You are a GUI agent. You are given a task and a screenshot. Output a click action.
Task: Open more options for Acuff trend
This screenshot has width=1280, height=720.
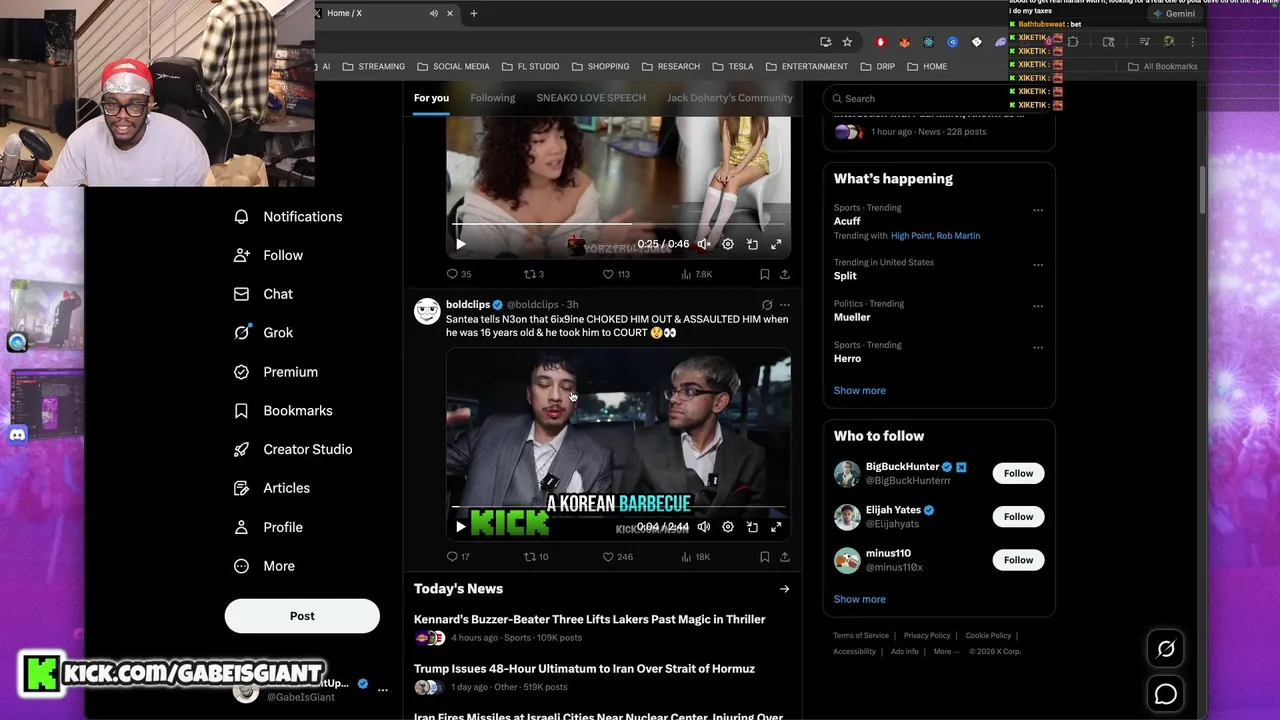1038,211
